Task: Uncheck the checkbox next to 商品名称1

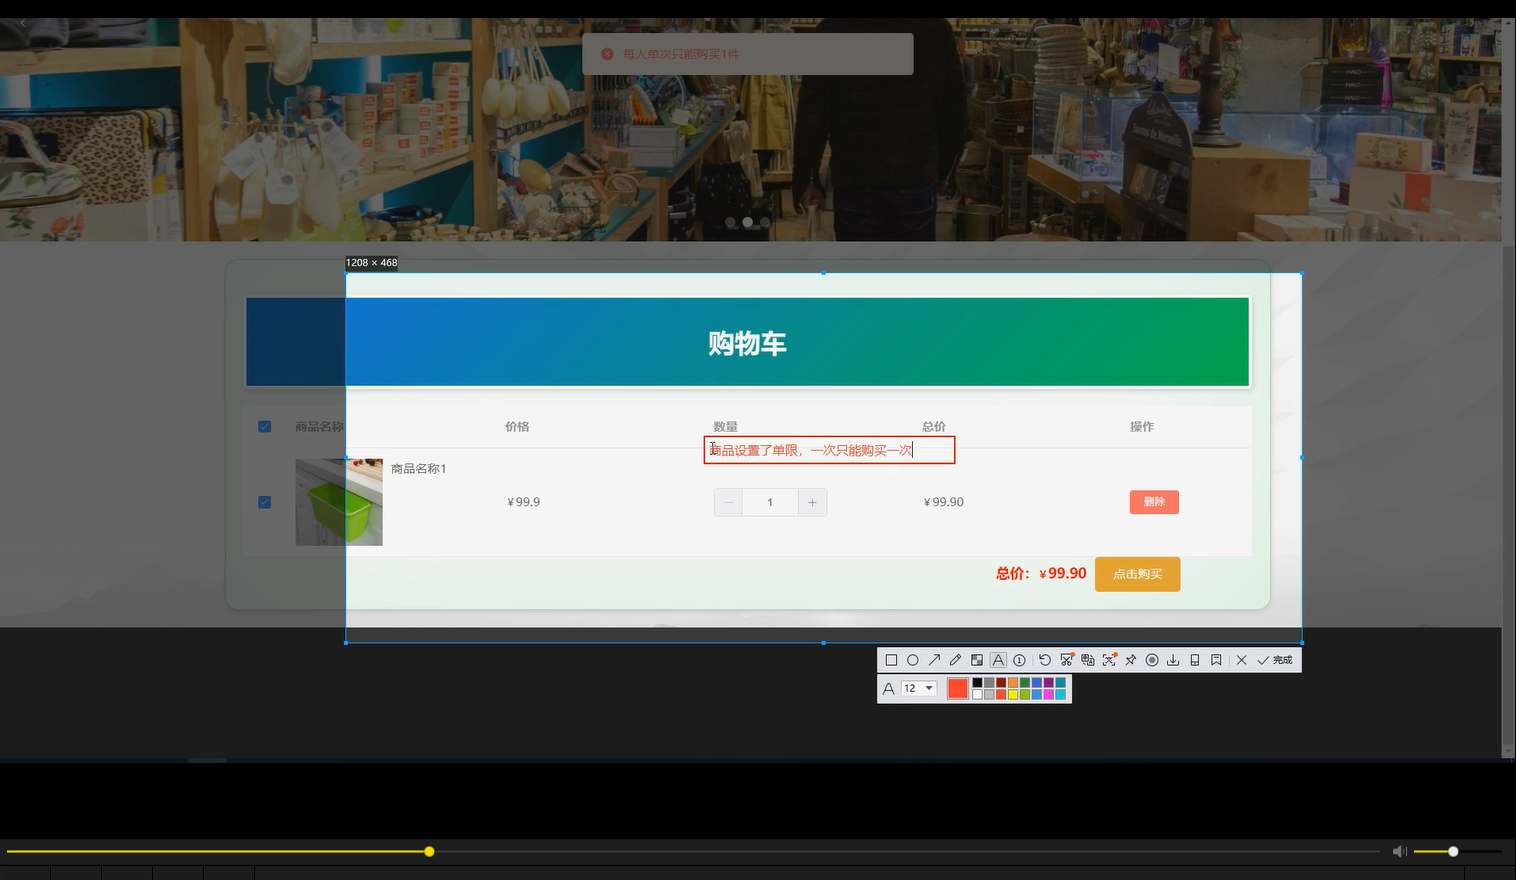Action: tap(264, 501)
